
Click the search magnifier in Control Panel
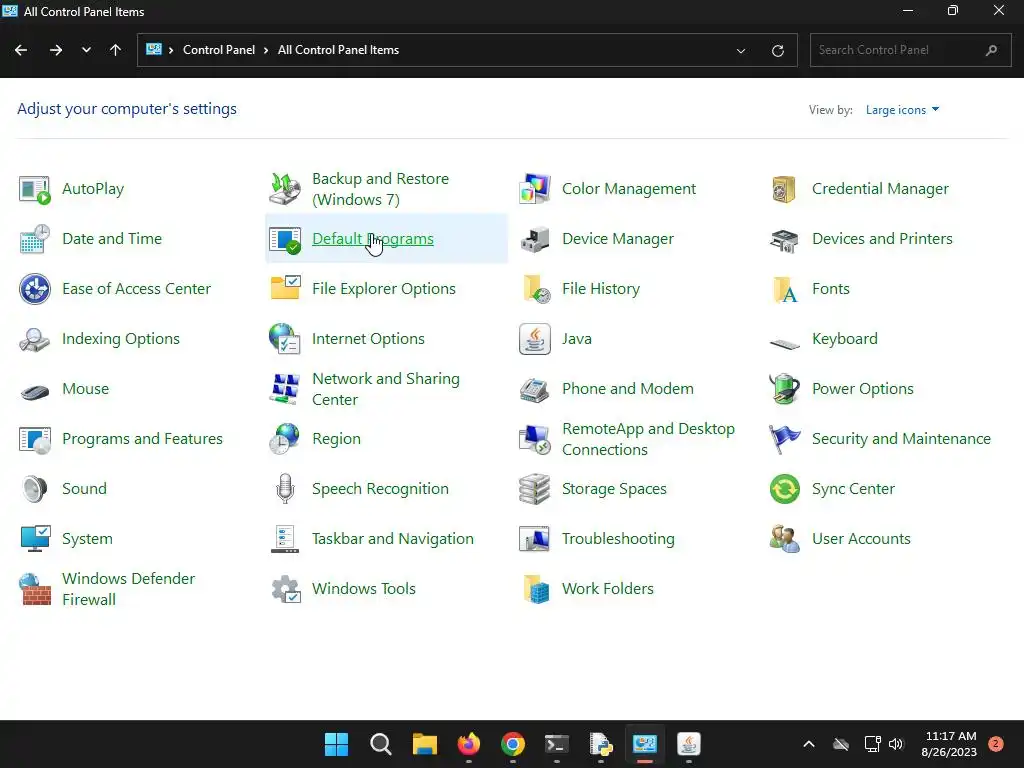pos(991,50)
